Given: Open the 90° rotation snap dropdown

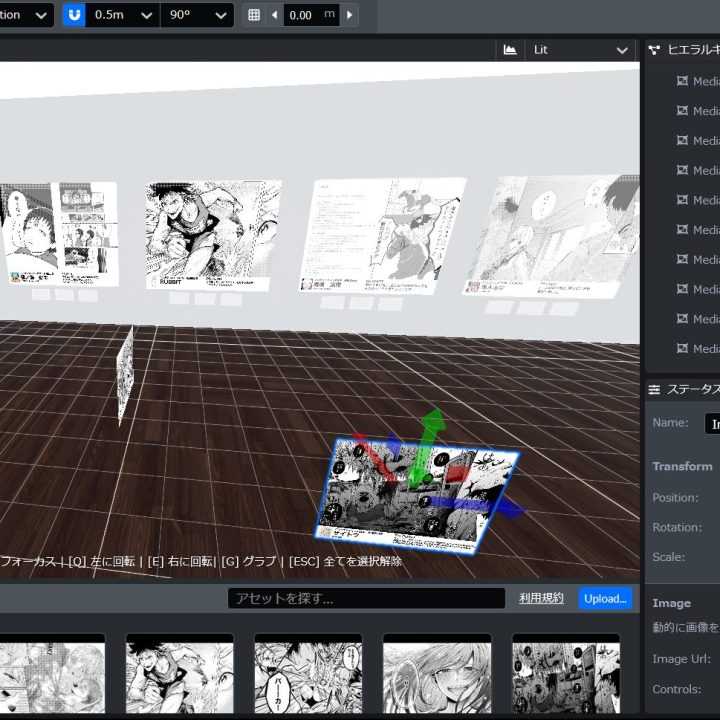Looking at the screenshot, I should coord(197,15).
